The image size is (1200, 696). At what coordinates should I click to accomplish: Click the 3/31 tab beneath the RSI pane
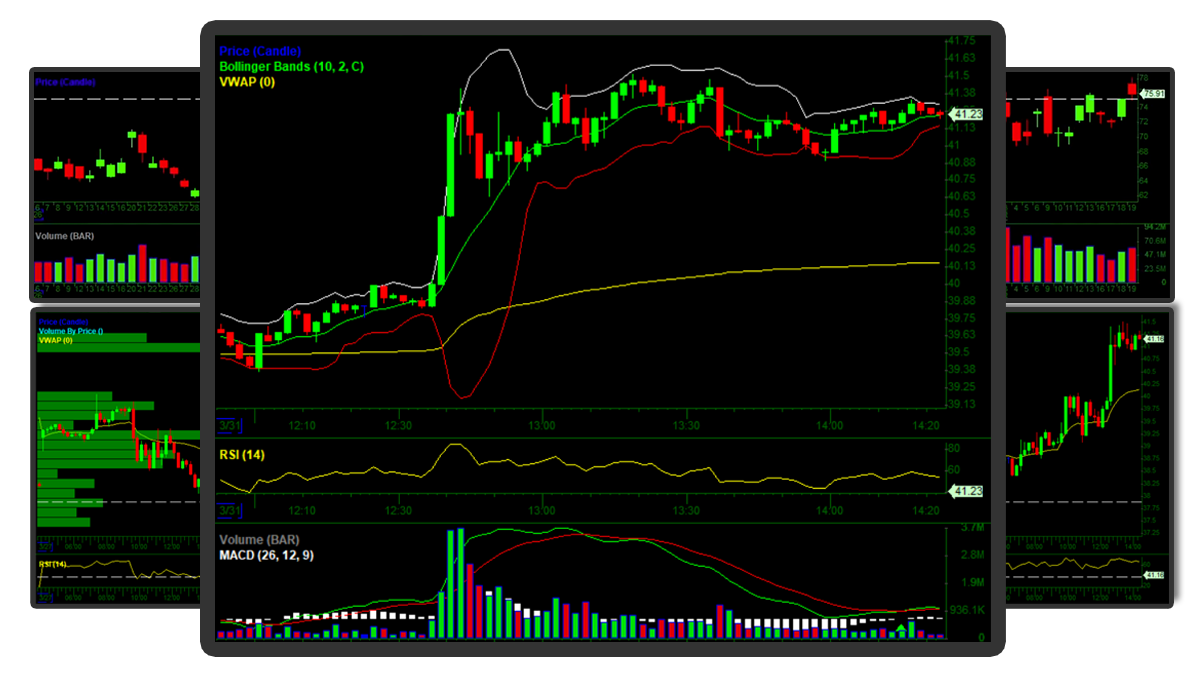tap(231, 511)
